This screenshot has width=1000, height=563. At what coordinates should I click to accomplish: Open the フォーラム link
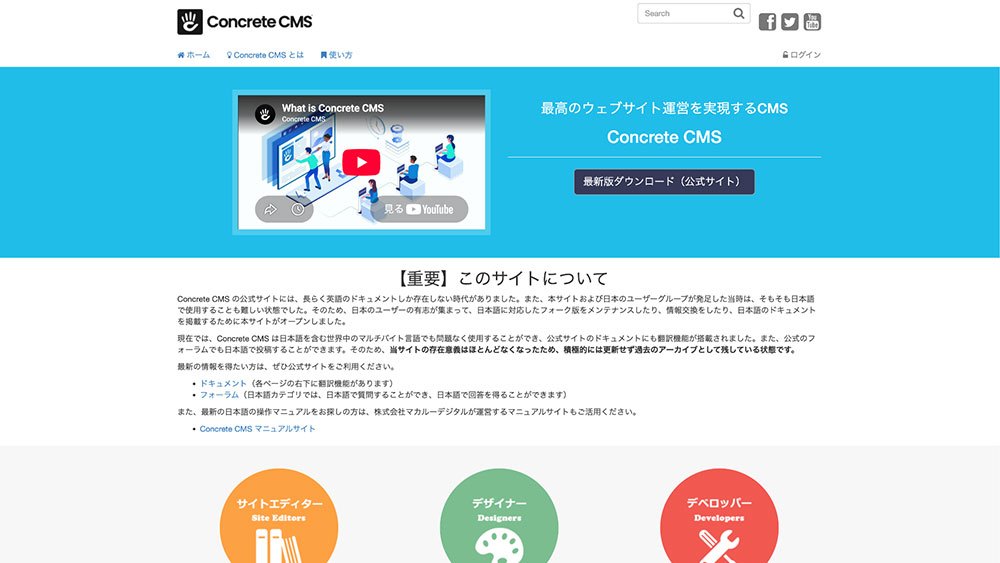[219, 395]
